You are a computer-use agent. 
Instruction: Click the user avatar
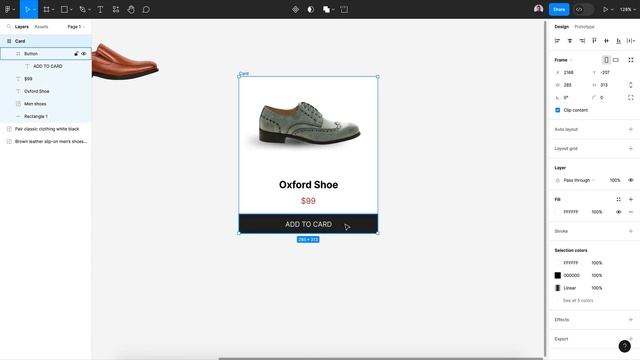click(x=538, y=9)
